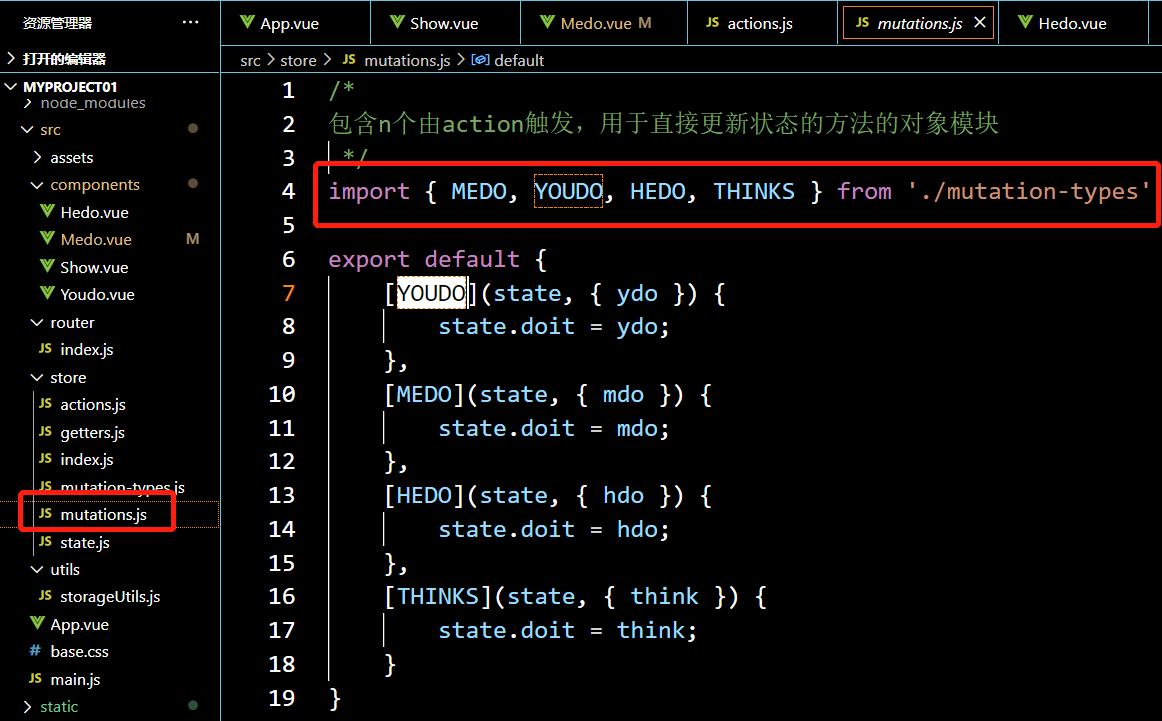Click the CSS hash icon beside base.css

(35, 651)
